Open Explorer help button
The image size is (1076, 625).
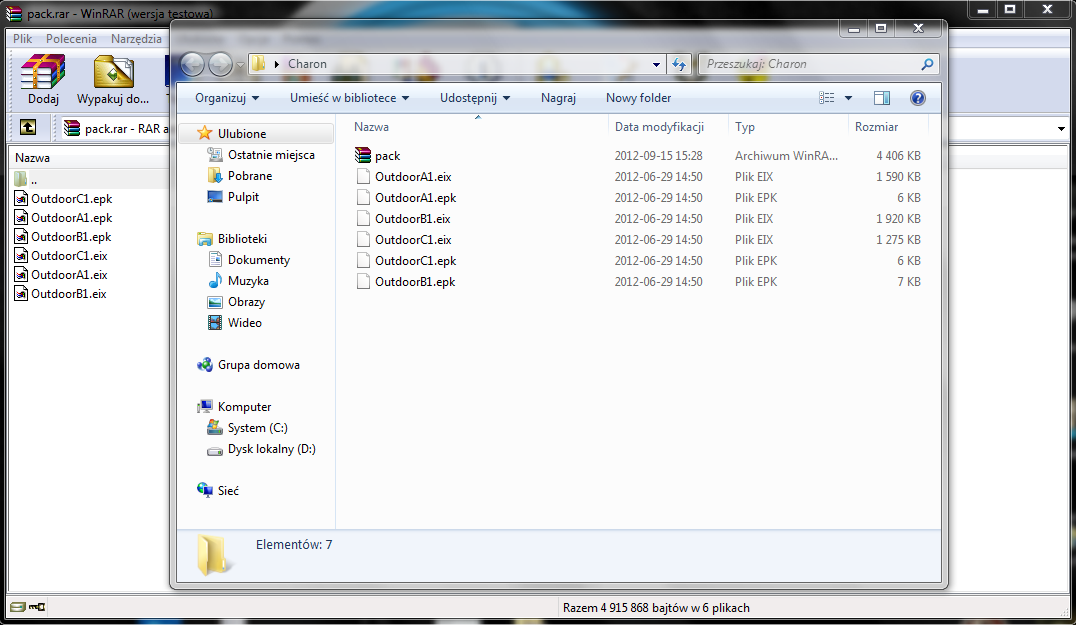pyautogui.click(x=917, y=98)
